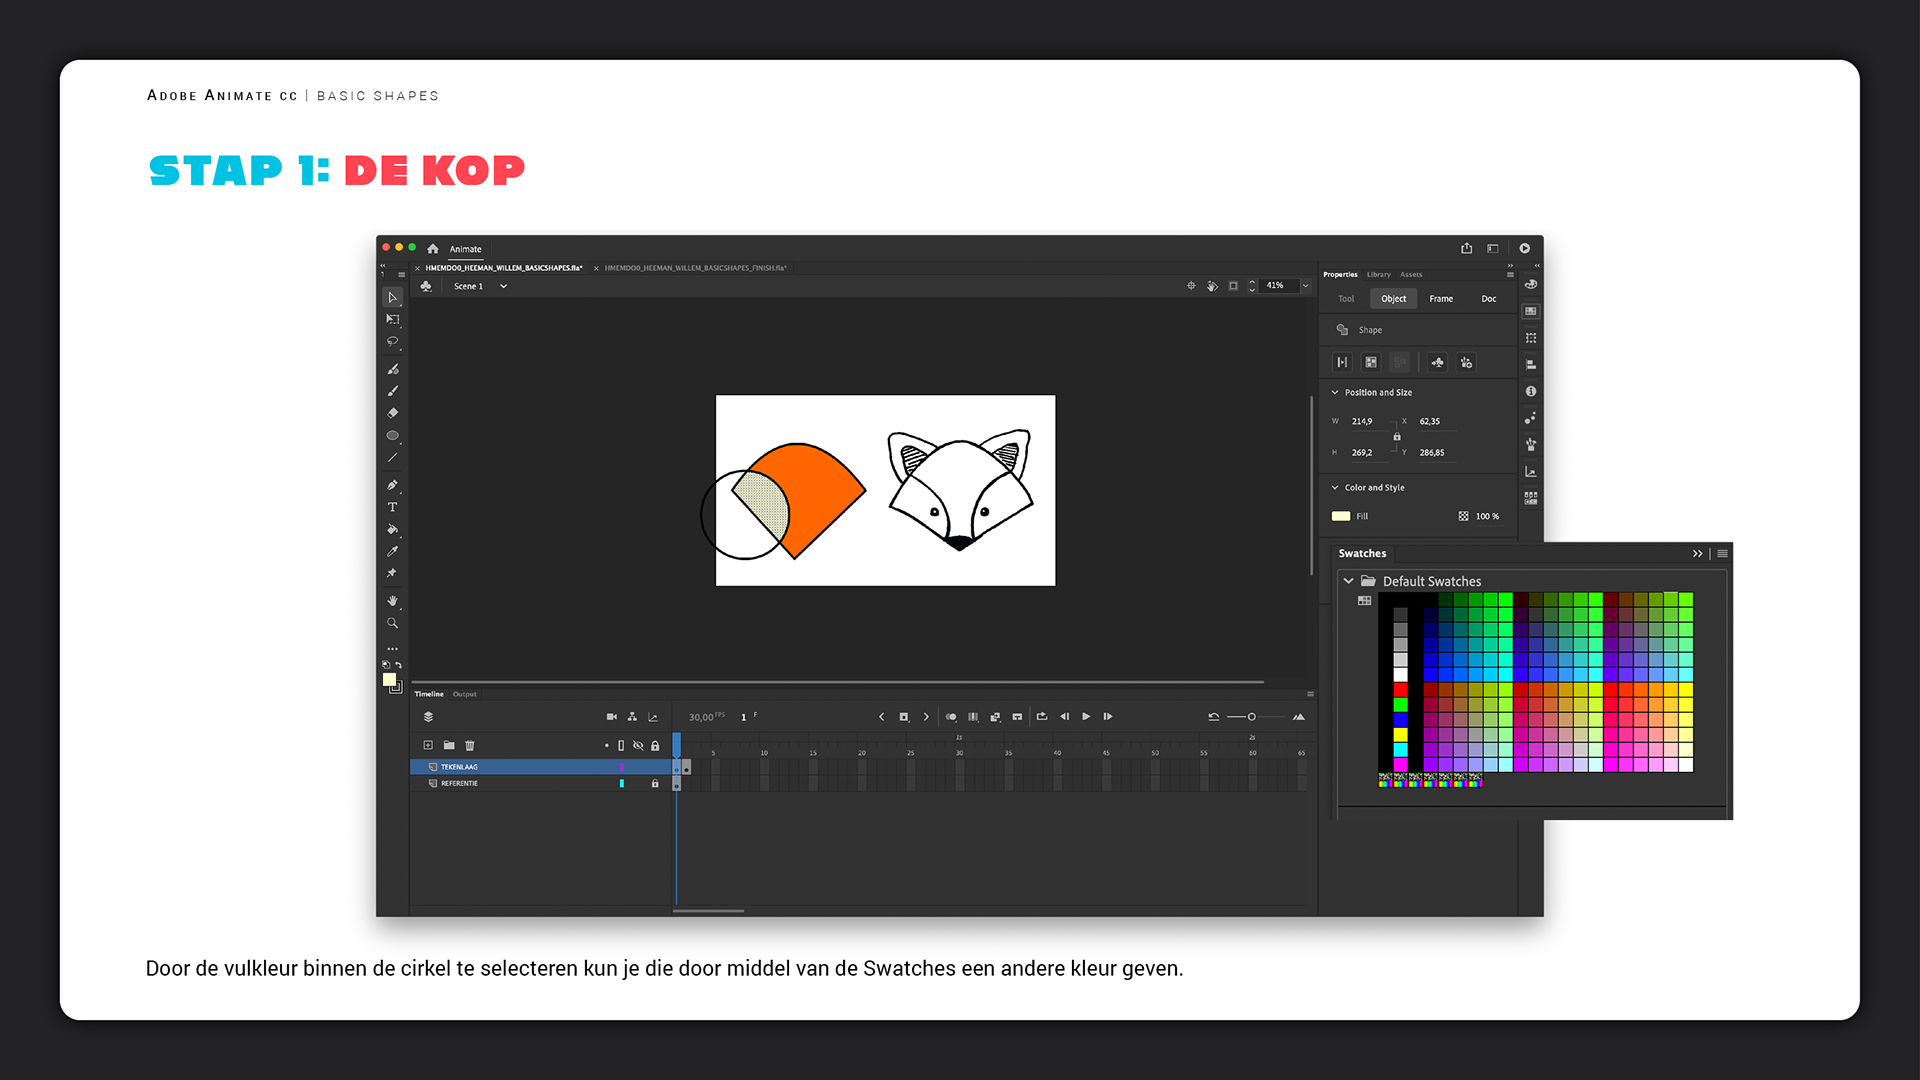
Task: Toggle the width-height constrain lock
Action: click(x=1397, y=437)
